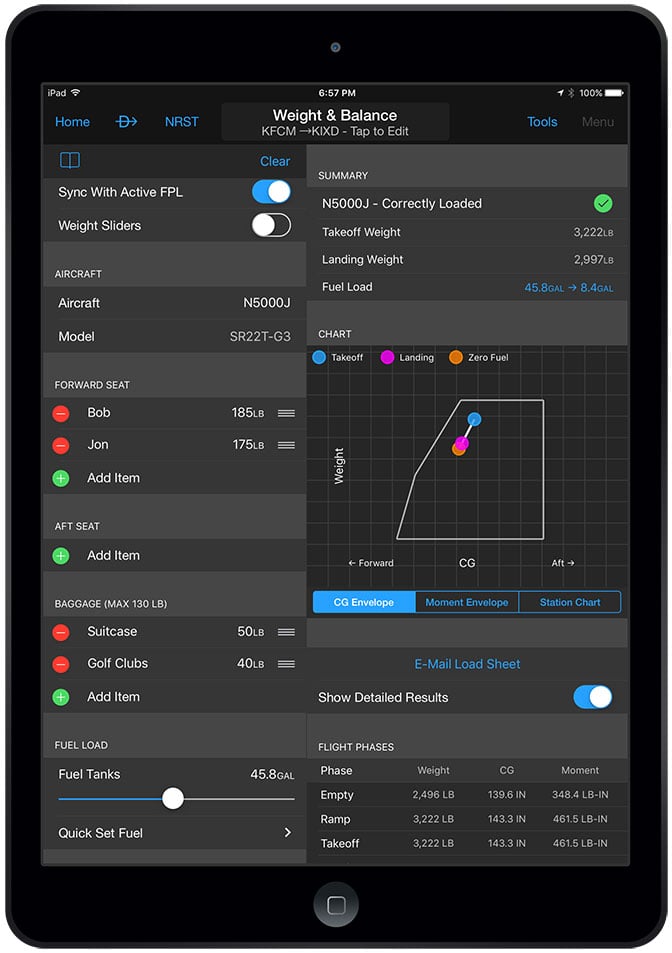Screen dimensions: 672x953
Task: Open the dimmed Menu item
Action: [x=598, y=122]
